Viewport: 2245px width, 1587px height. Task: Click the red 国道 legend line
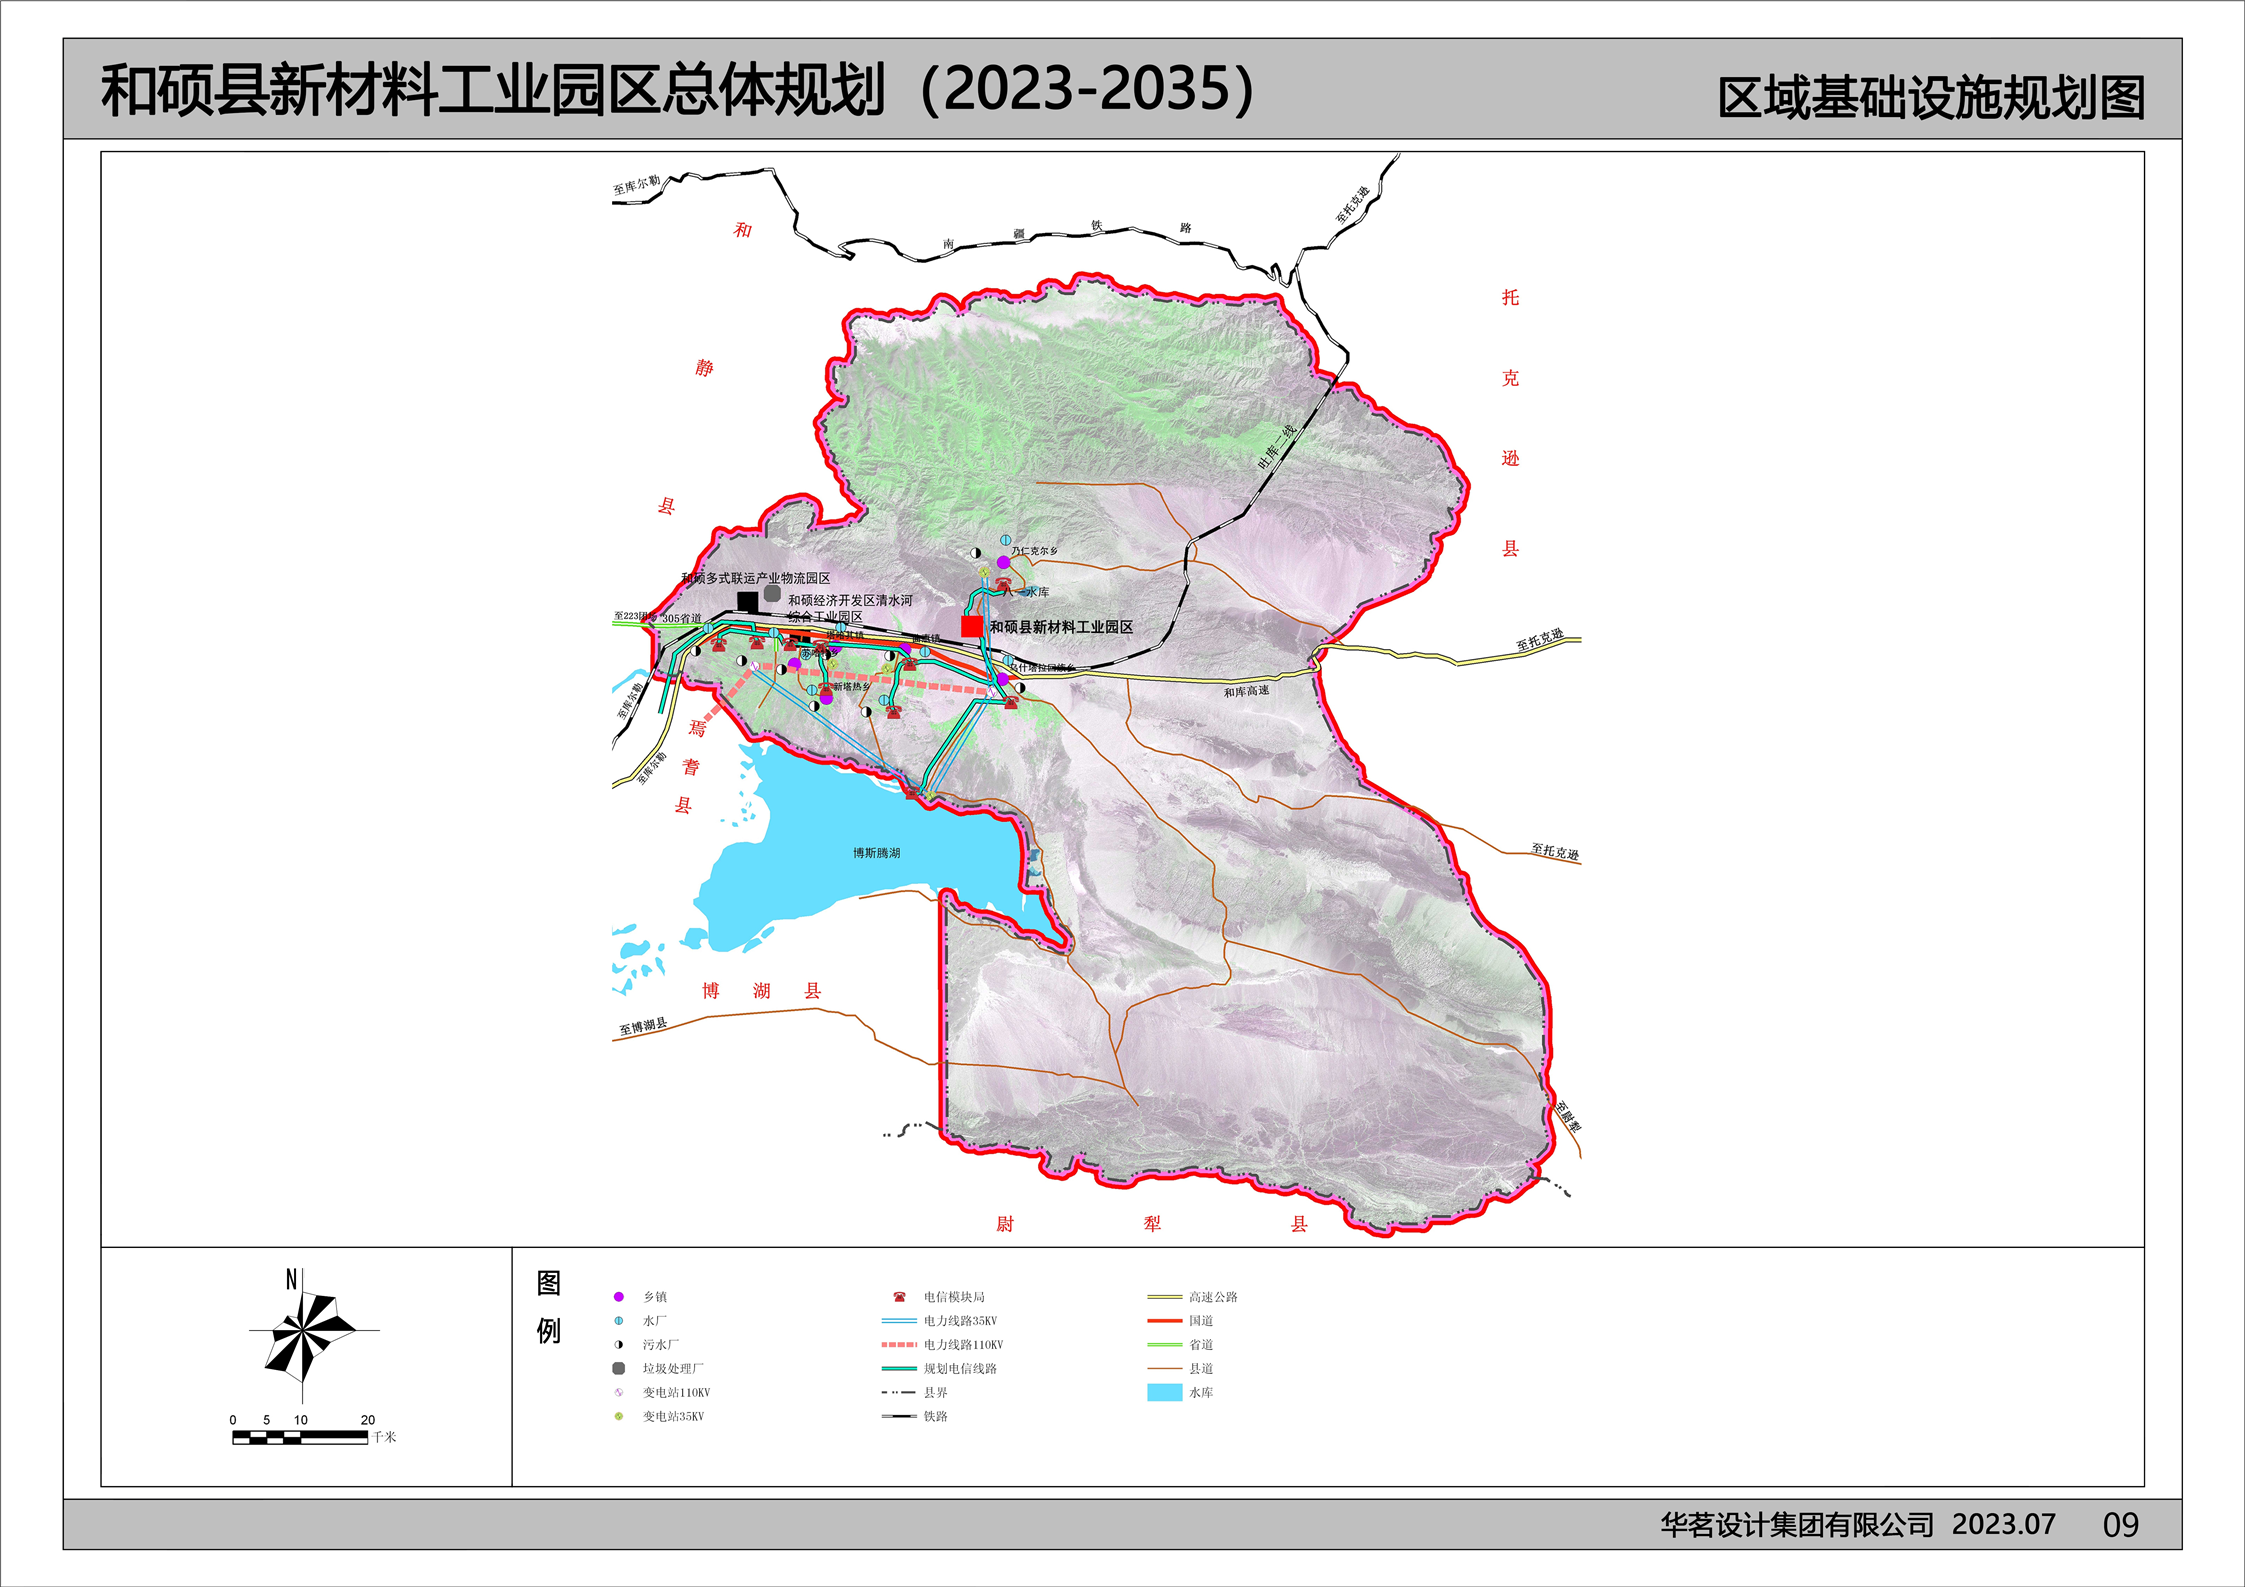click(1165, 1320)
